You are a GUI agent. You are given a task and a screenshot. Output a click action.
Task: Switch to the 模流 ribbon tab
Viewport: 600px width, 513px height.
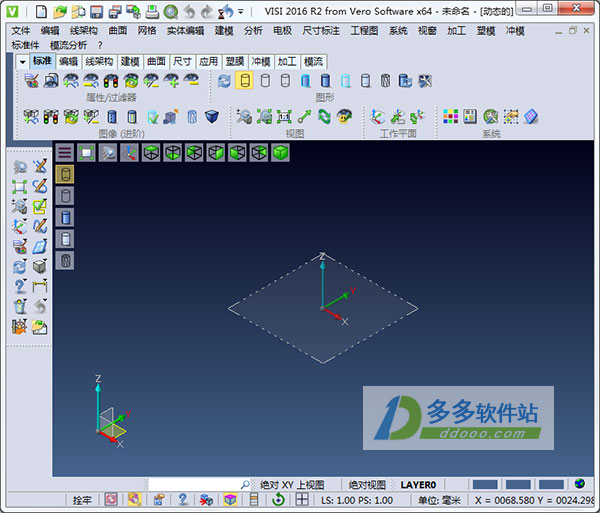[313, 62]
